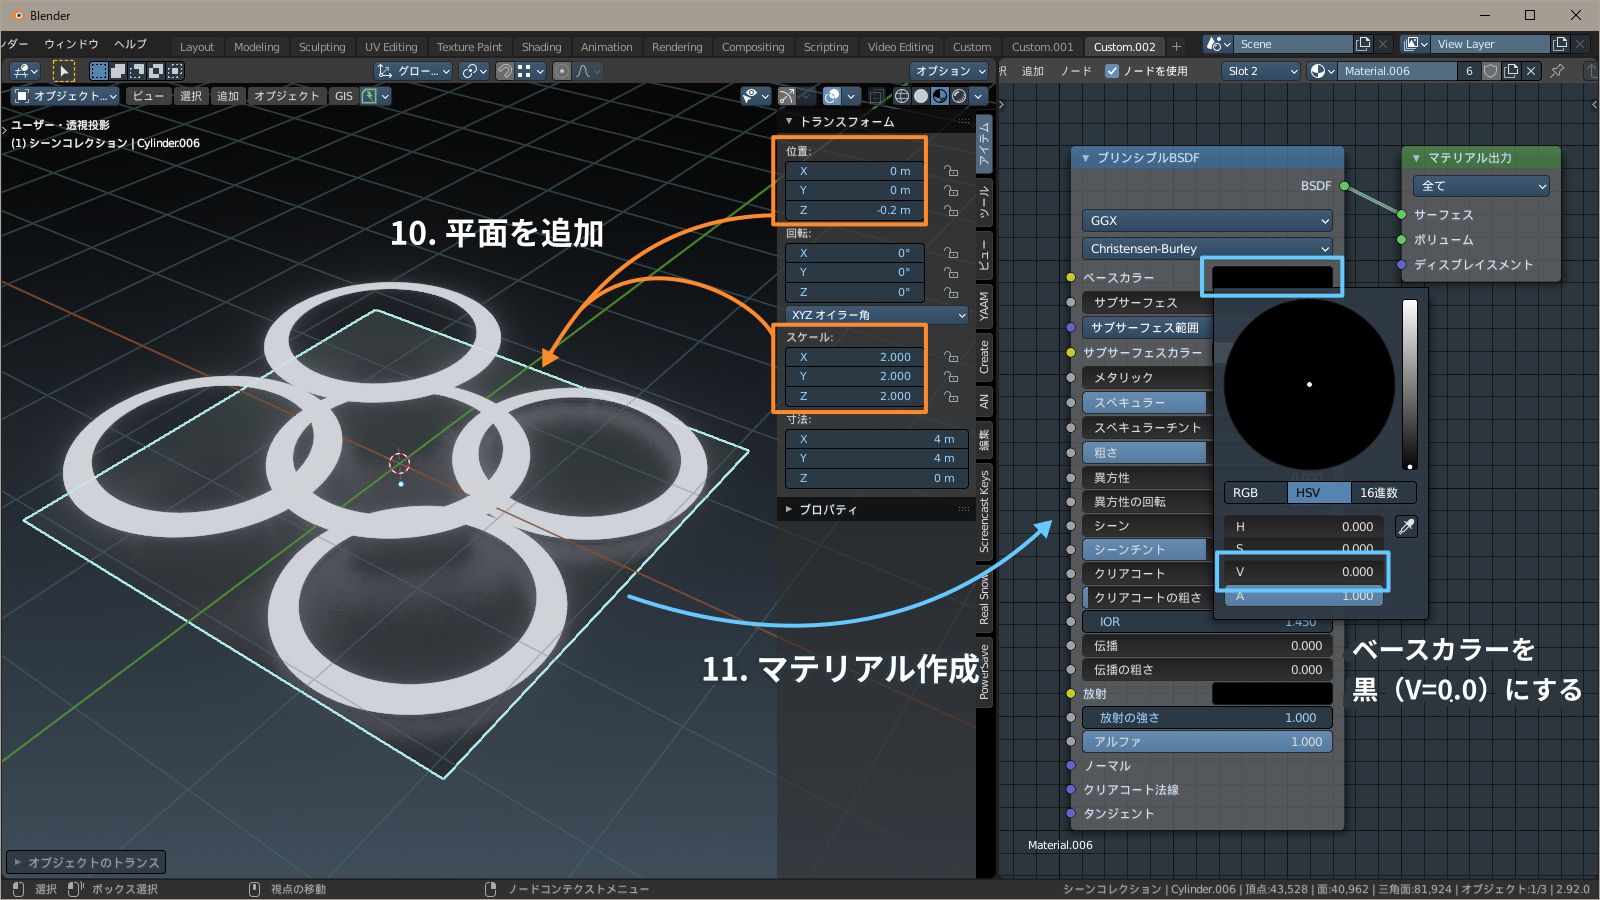The width and height of the screenshot is (1600, 900).
Task: Switch color picker to RGB mode
Action: [x=1254, y=492]
